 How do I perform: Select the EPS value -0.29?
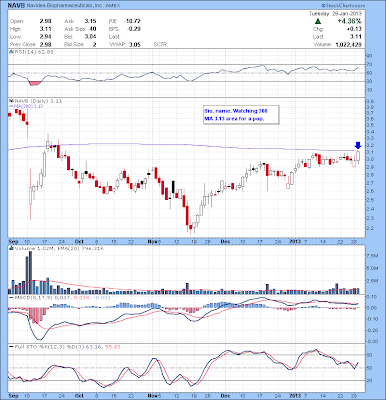click(x=134, y=29)
